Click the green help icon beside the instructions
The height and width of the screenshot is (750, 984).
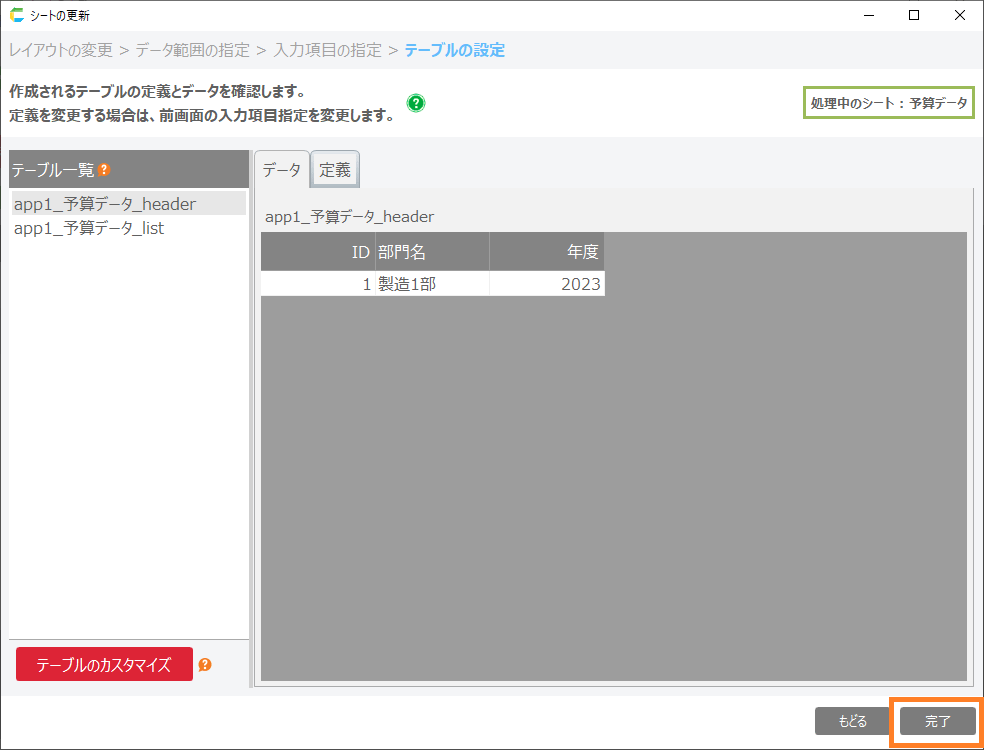[x=416, y=103]
